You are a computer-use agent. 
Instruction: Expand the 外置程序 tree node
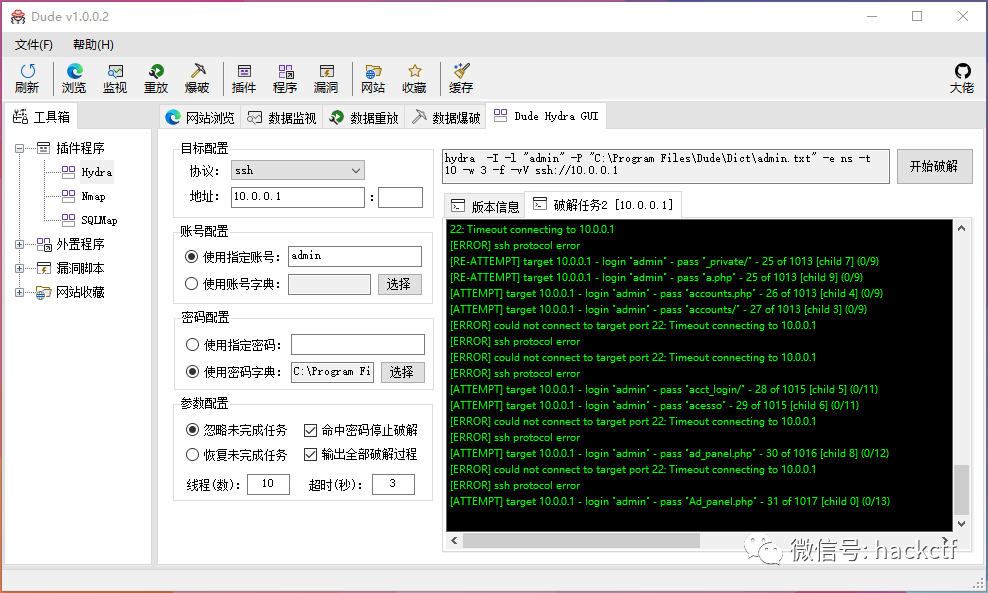click(20, 245)
